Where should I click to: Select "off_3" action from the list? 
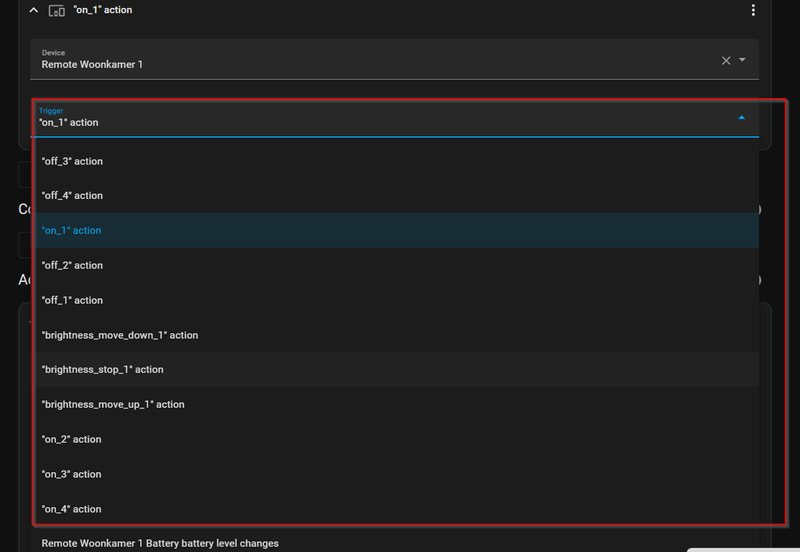click(x=396, y=161)
